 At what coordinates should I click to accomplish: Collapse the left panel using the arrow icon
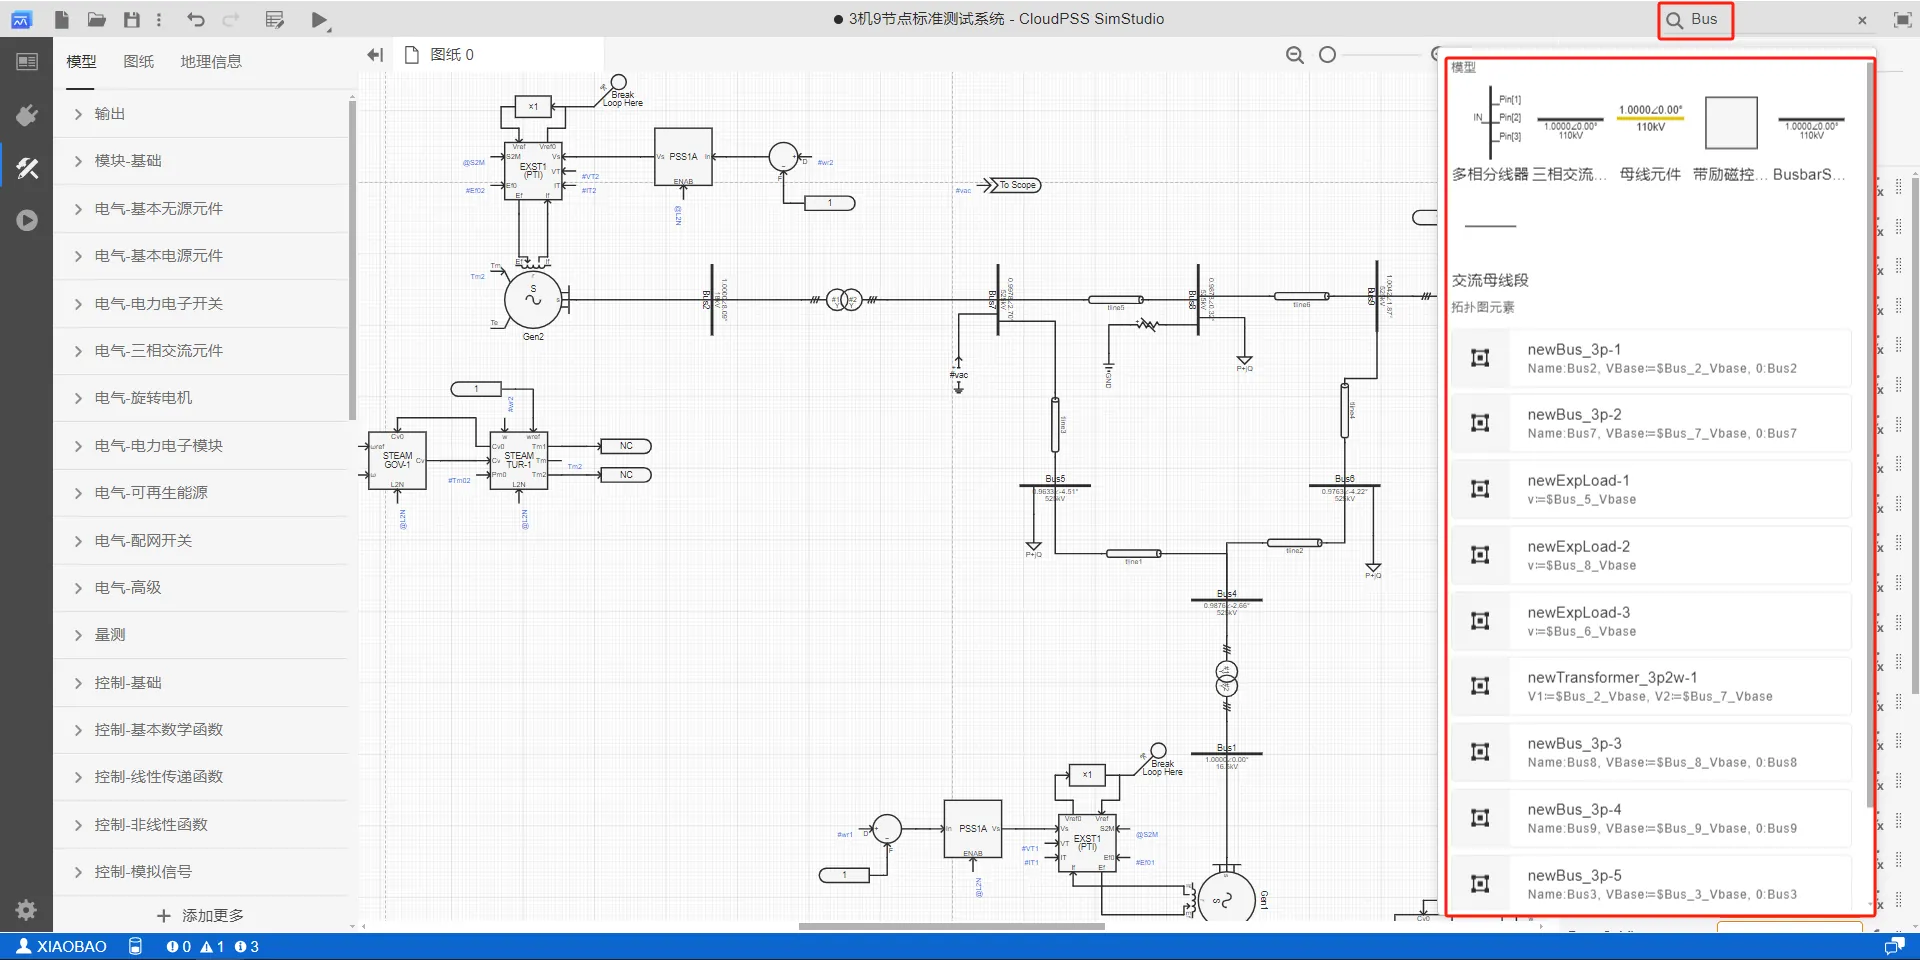click(375, 55)
